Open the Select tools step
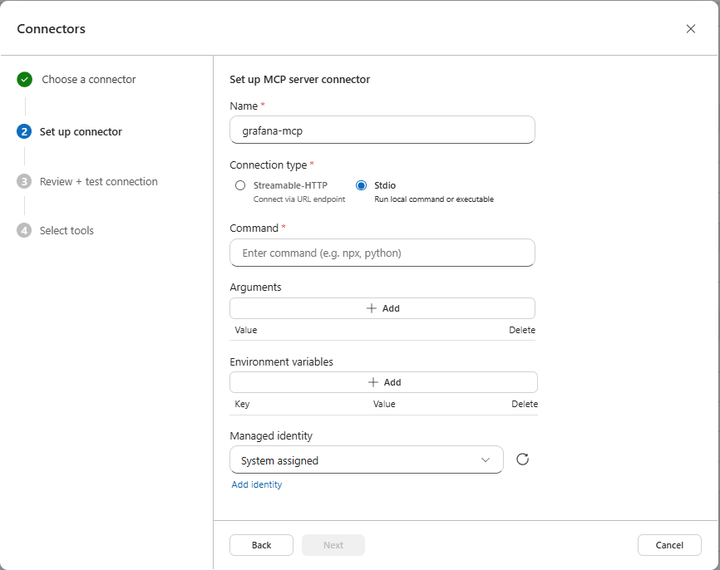Viewport: 720px width, 570px height. 67,231
